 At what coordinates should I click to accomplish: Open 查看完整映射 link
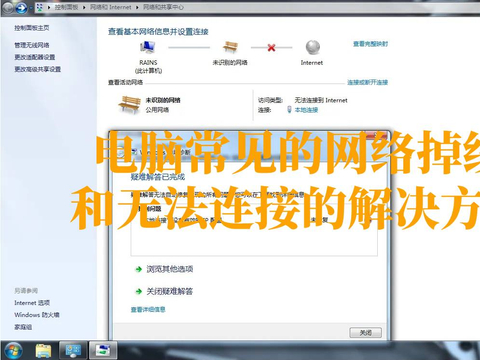point(370,44)
